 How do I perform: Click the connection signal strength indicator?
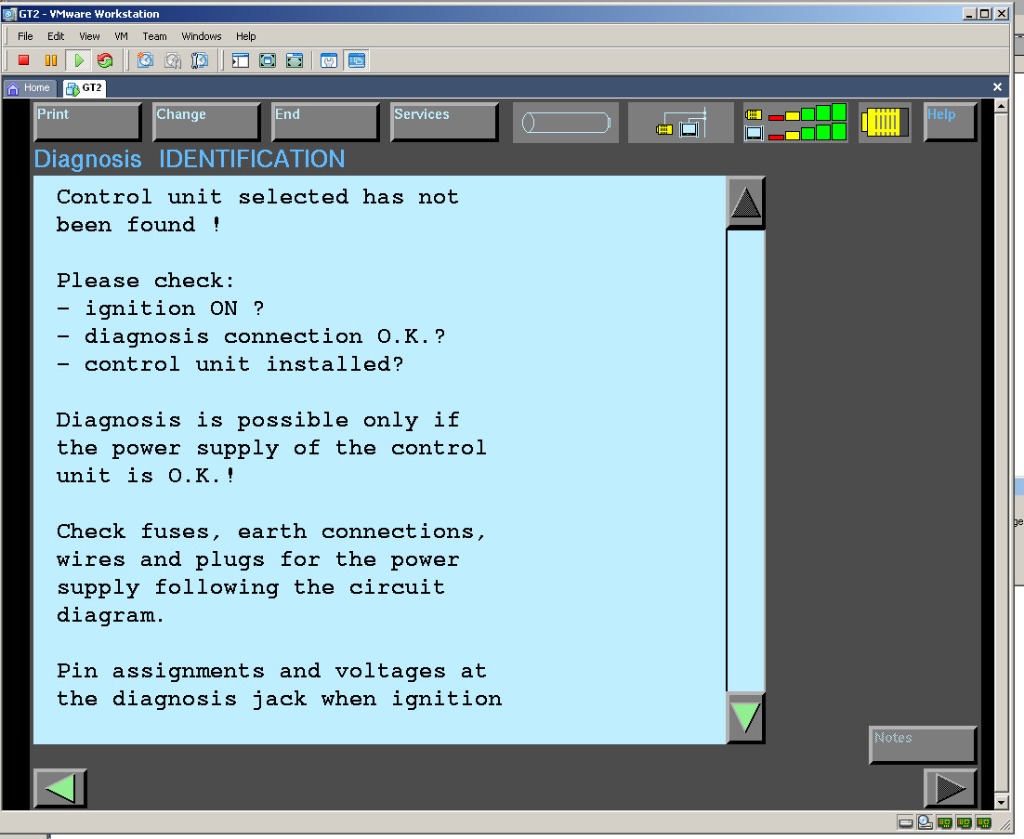pos(796,122)
